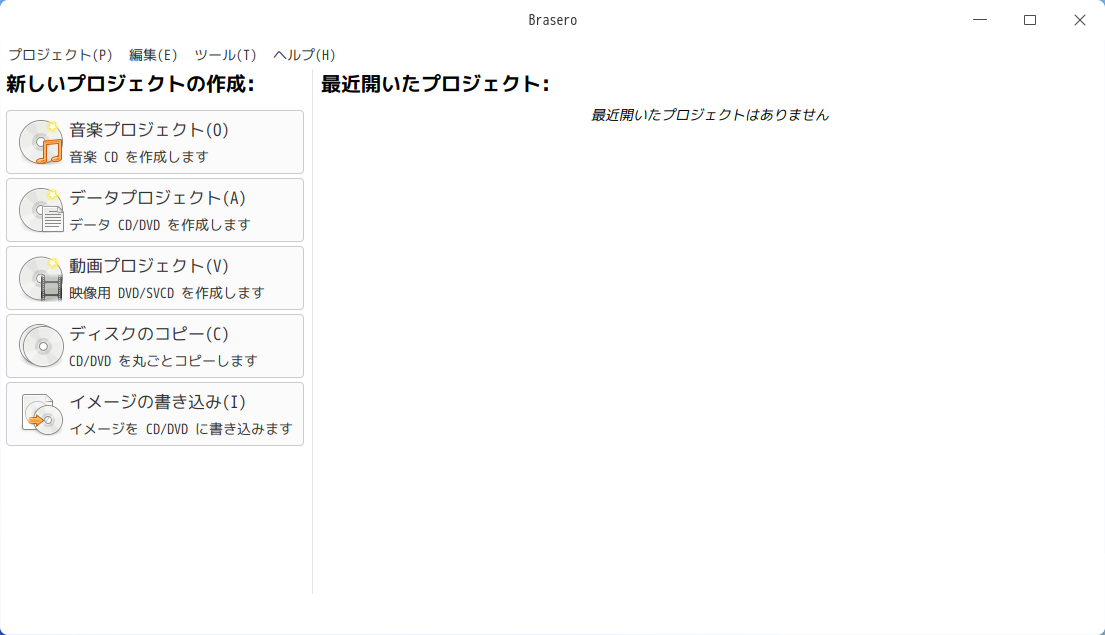Open the プロジェクト(P) menu

click(x=60, y=55)
